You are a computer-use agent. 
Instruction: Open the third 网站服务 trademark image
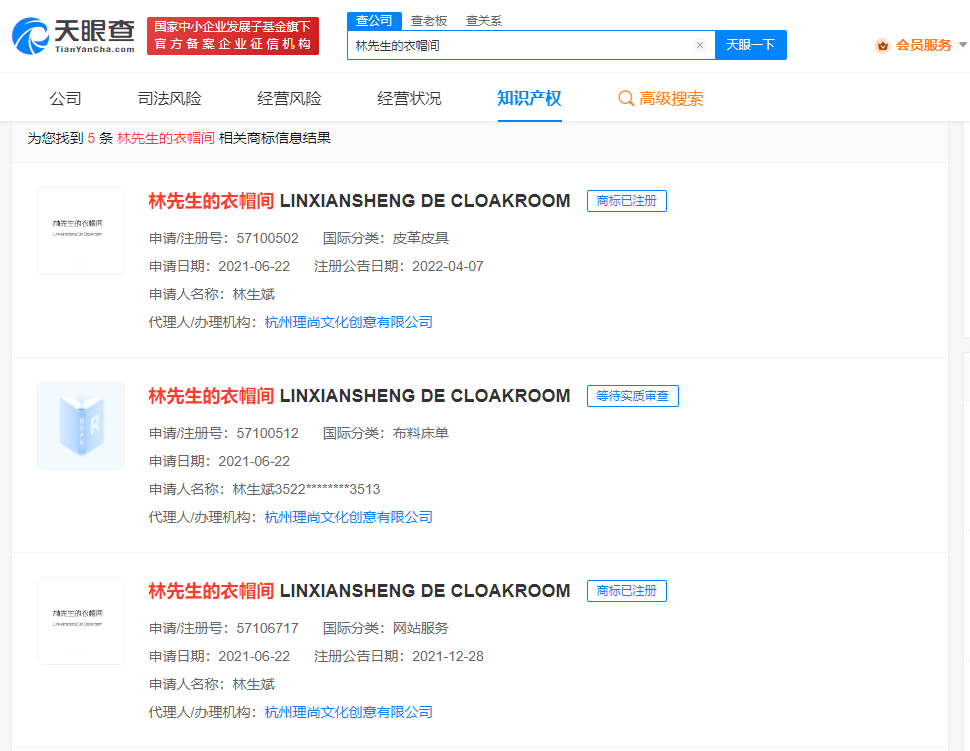(80, 621)
